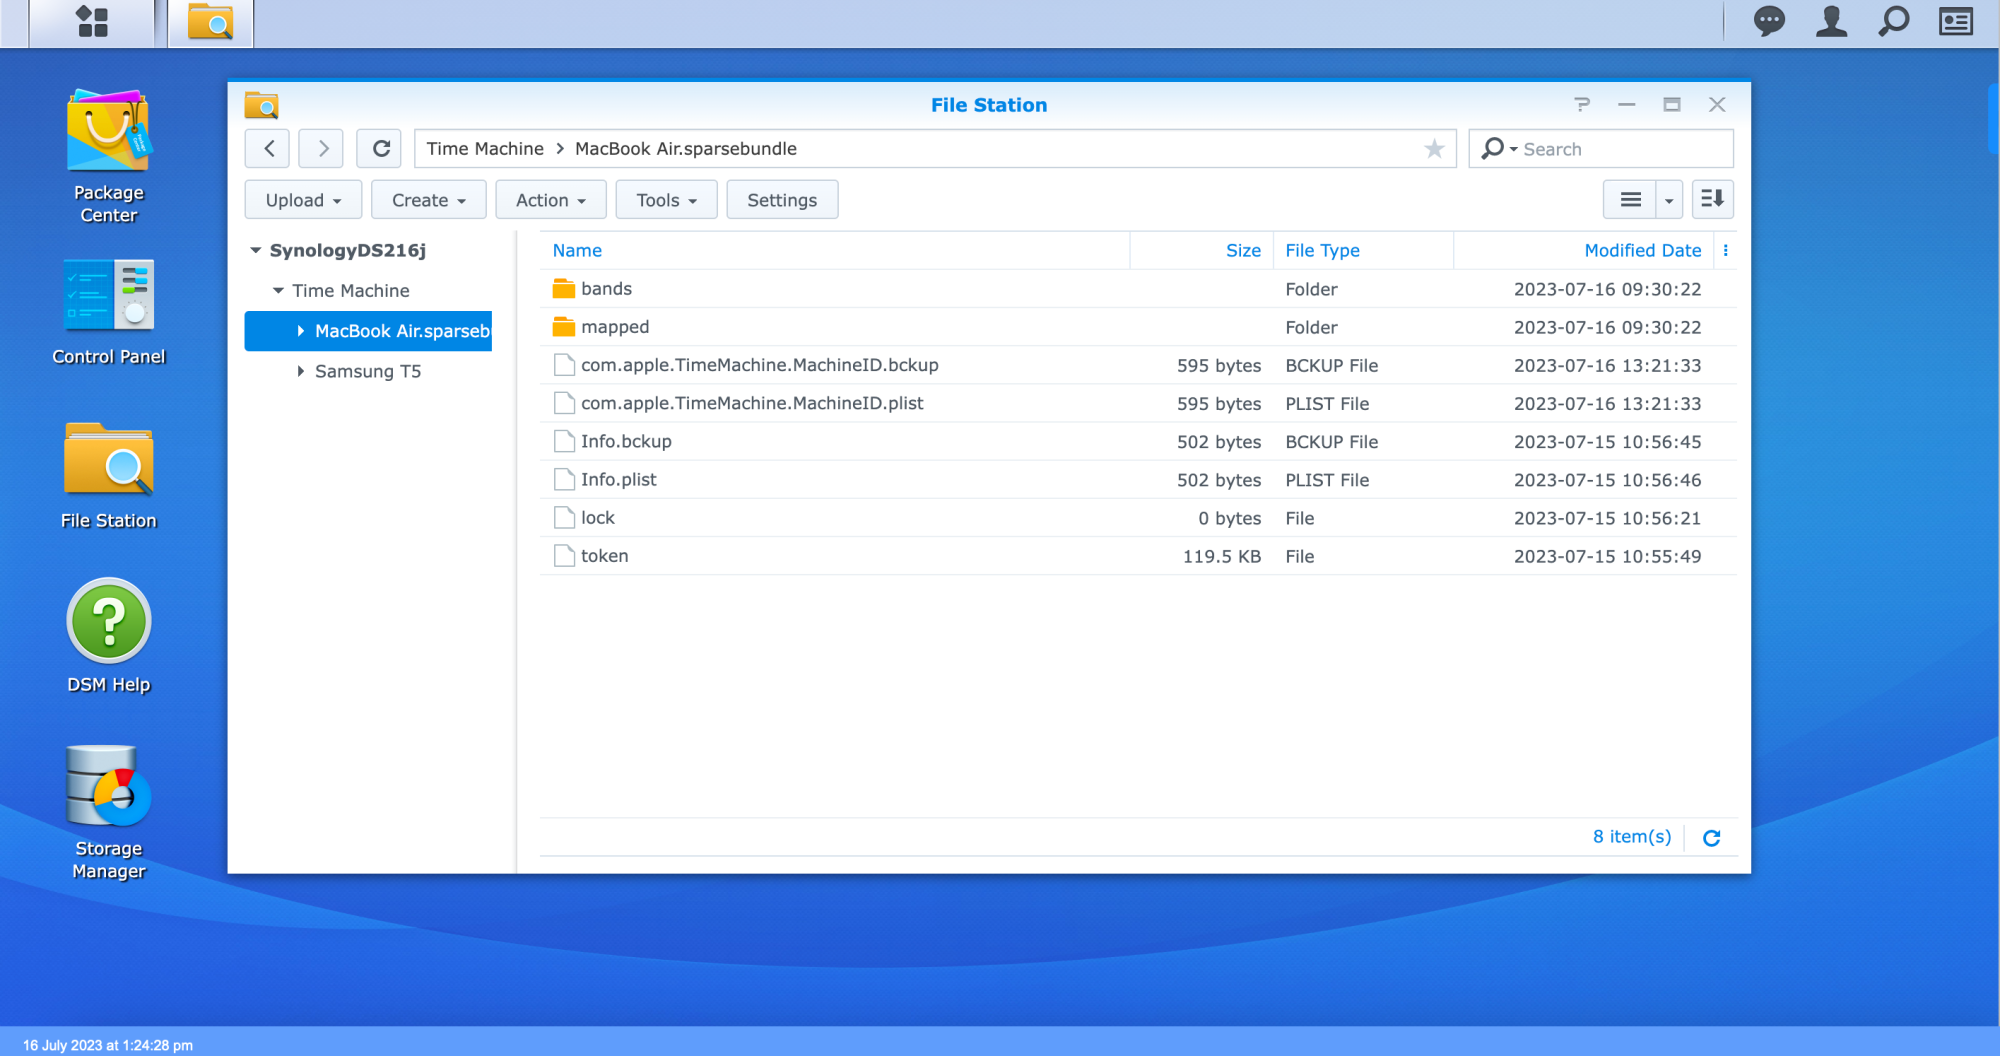Open Storage Manager desktop shortcut
This screenshot has width=2000, height=1056.
[x=108, y=812]
